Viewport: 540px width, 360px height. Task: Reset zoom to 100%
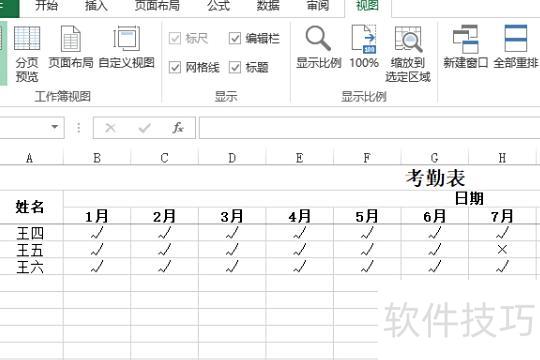(x=364, y=48)
